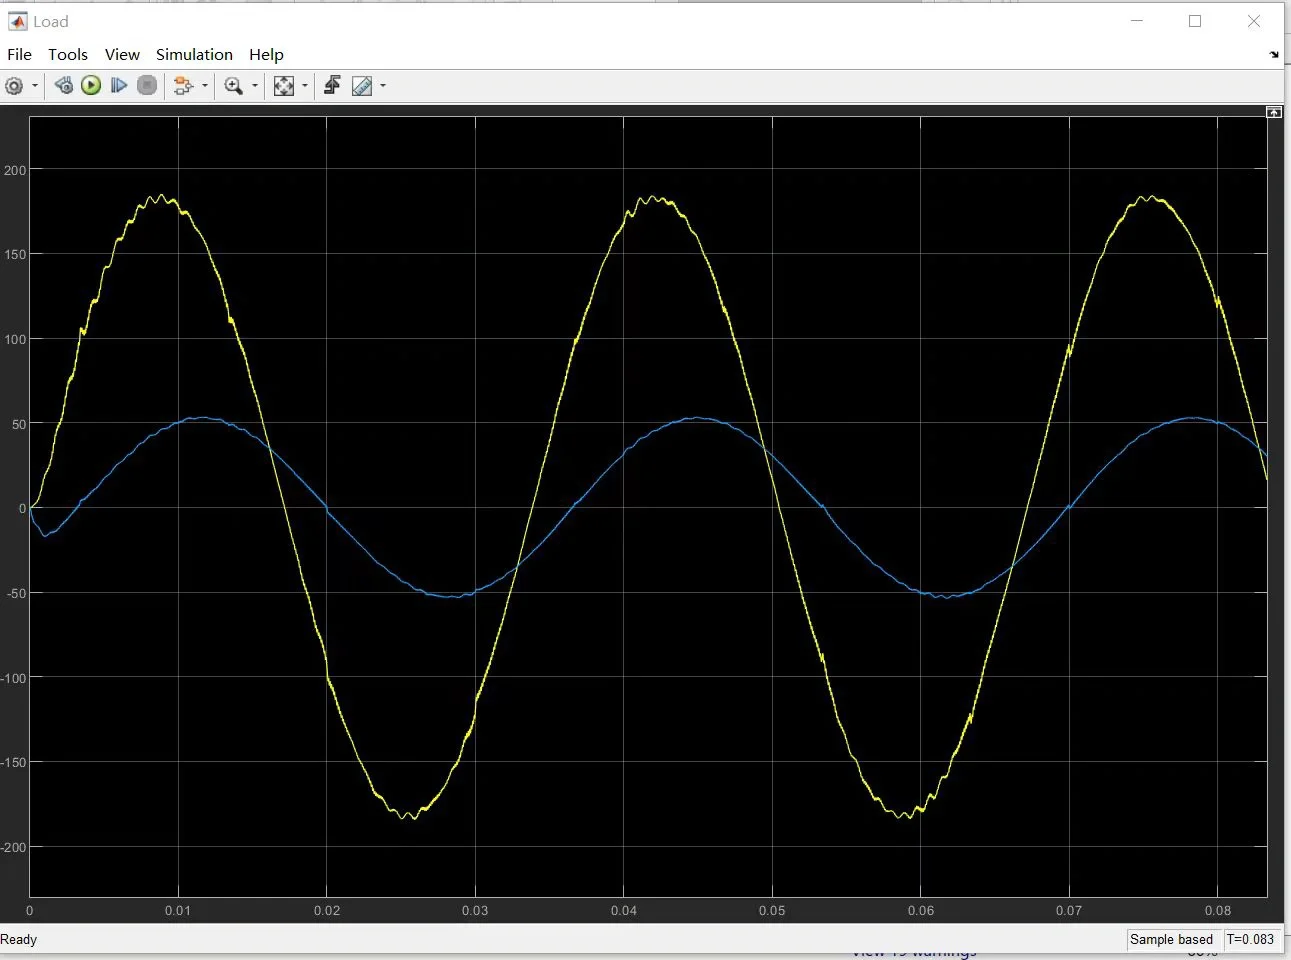Open the Tools menu

(x=68, y=54)
